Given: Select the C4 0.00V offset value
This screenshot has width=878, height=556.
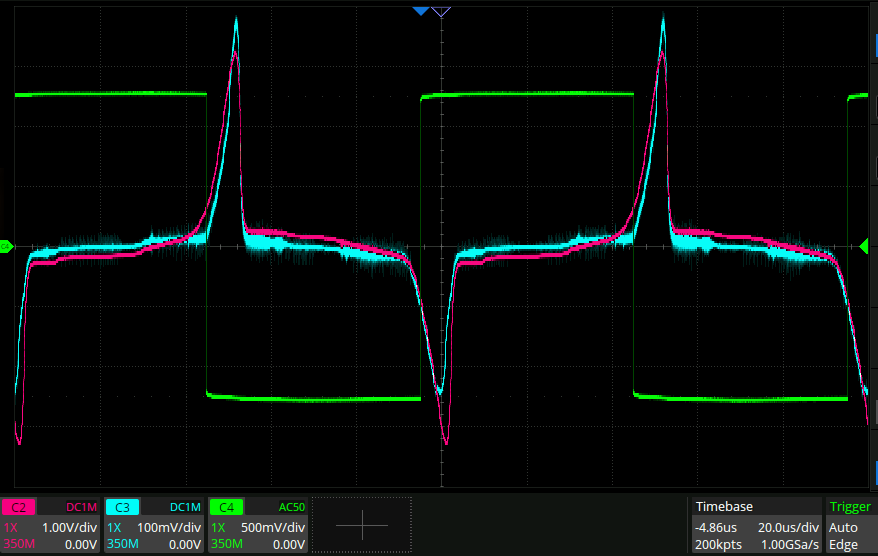Looking at the screenshot, I should point(289,544).
